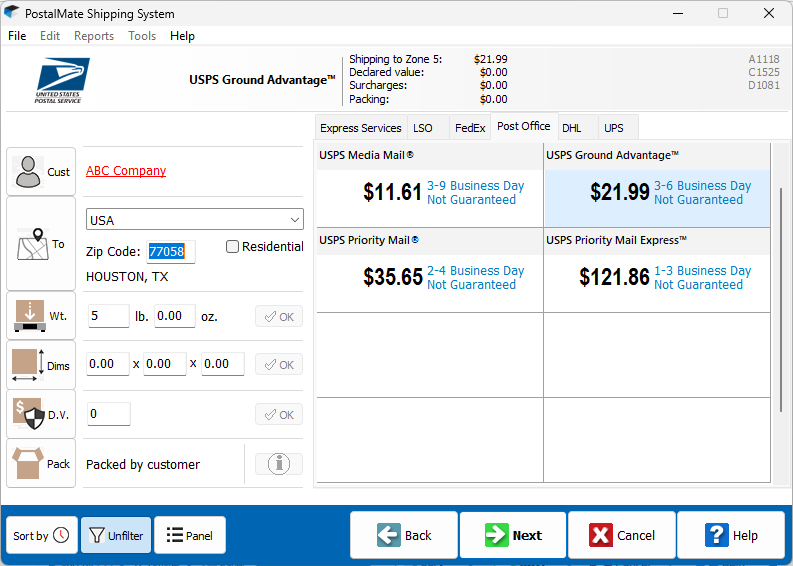Confirm weight with its OK button
The height and width of the screenshot is (566, 793).
point(279,317)
